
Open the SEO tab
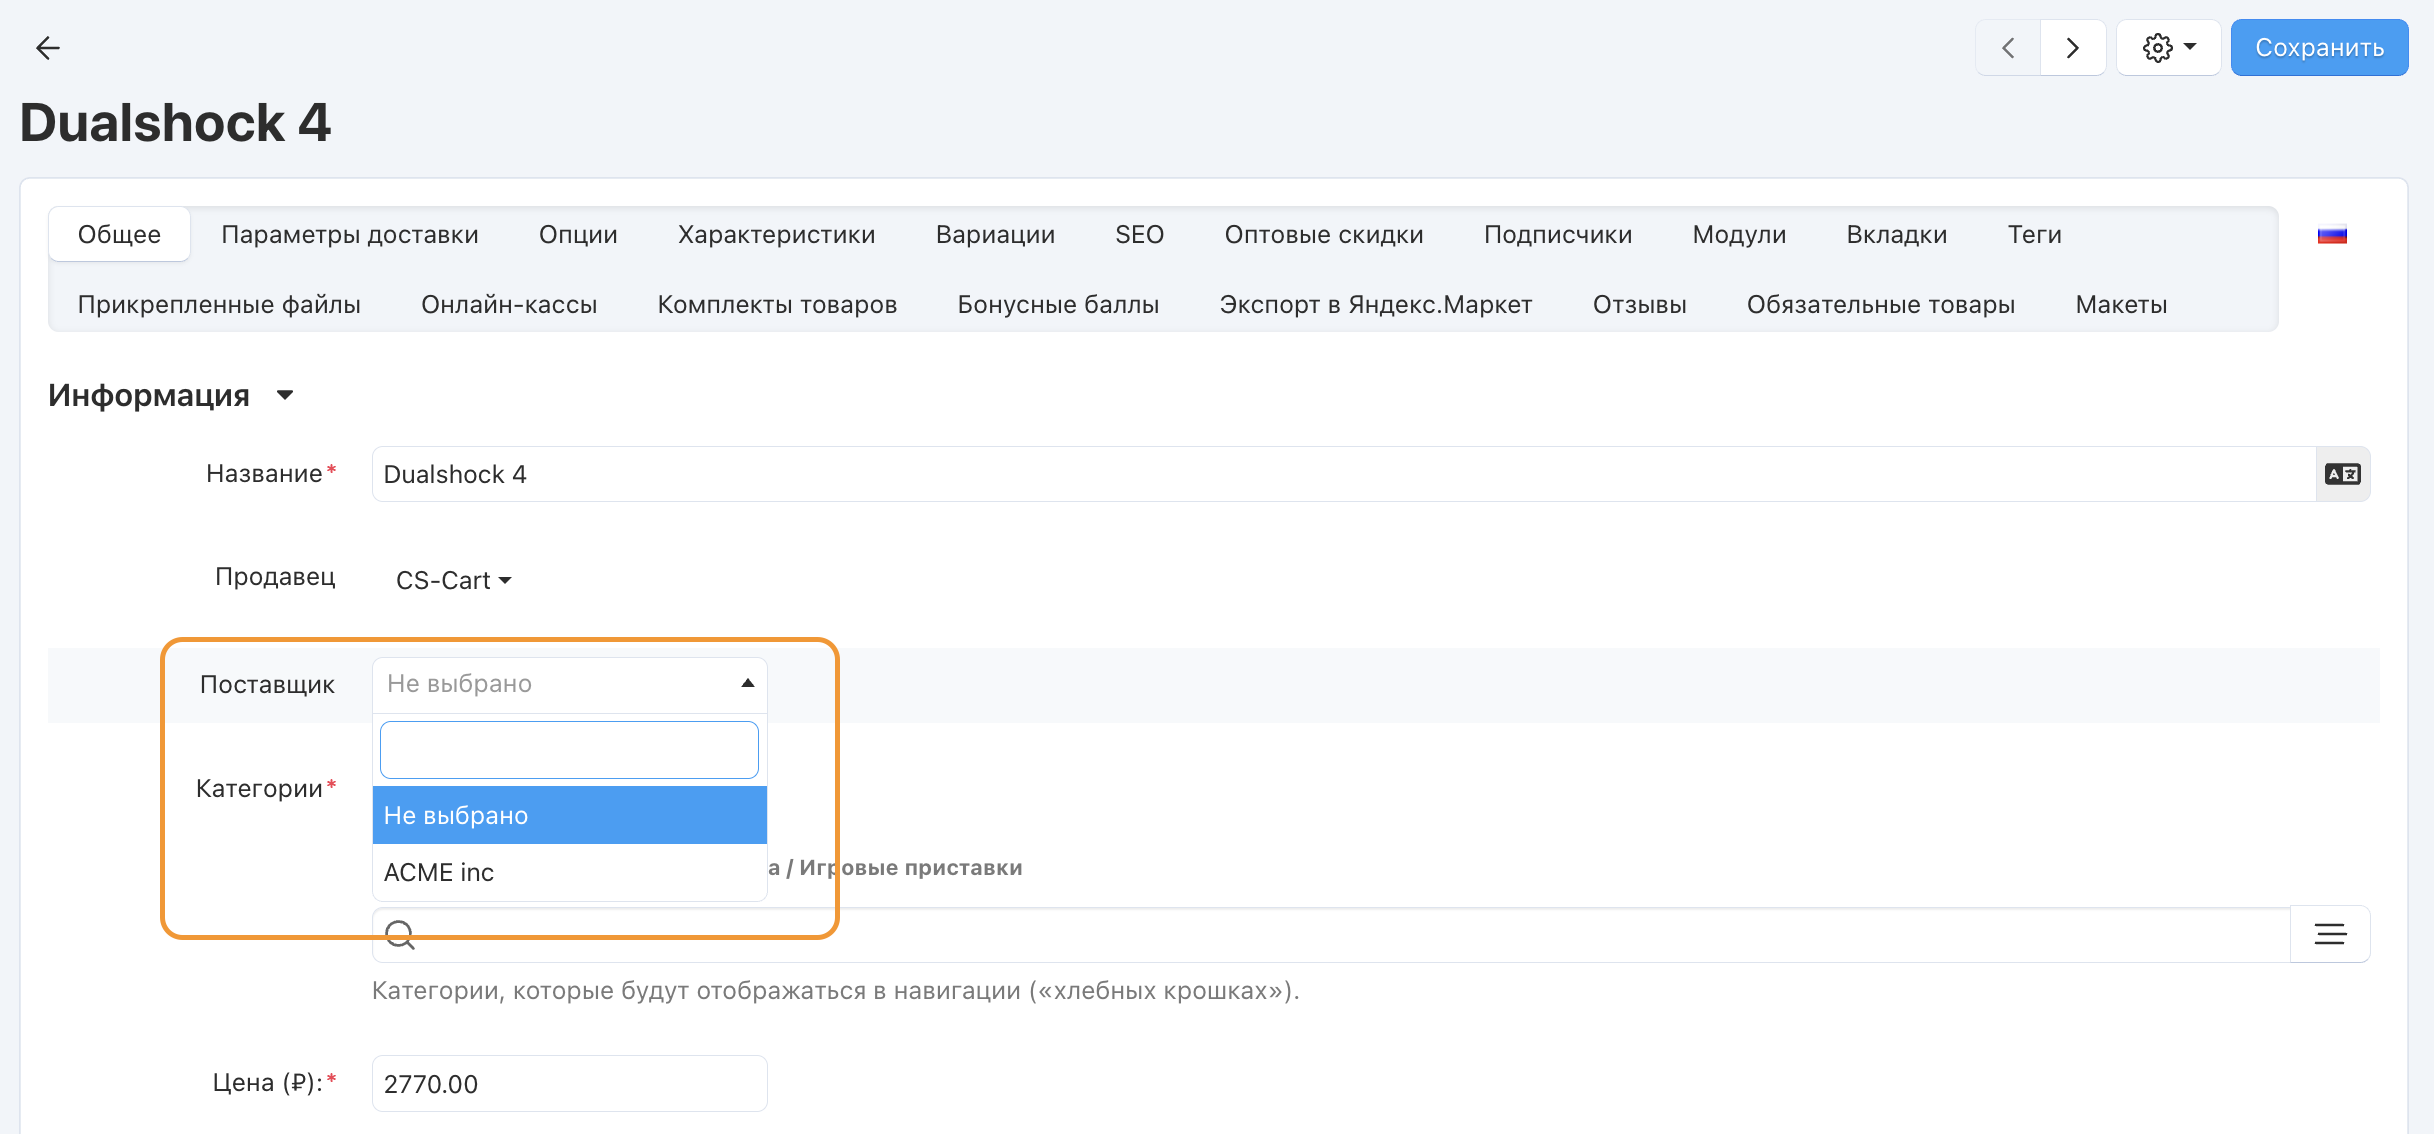(1139, 235)
